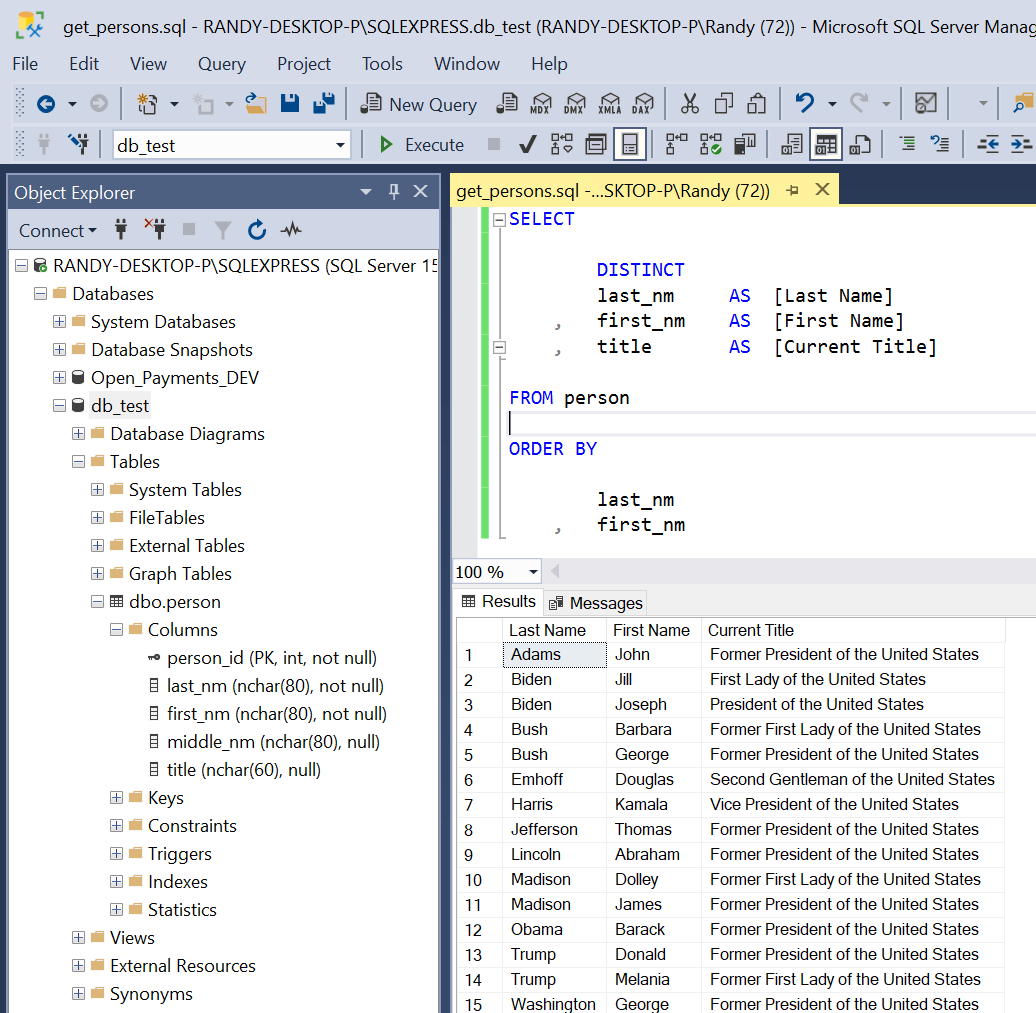This screenshot has width=1036, height=1013.
Task: Pin the get_persons.sql tab
Action: coord(793,190)
